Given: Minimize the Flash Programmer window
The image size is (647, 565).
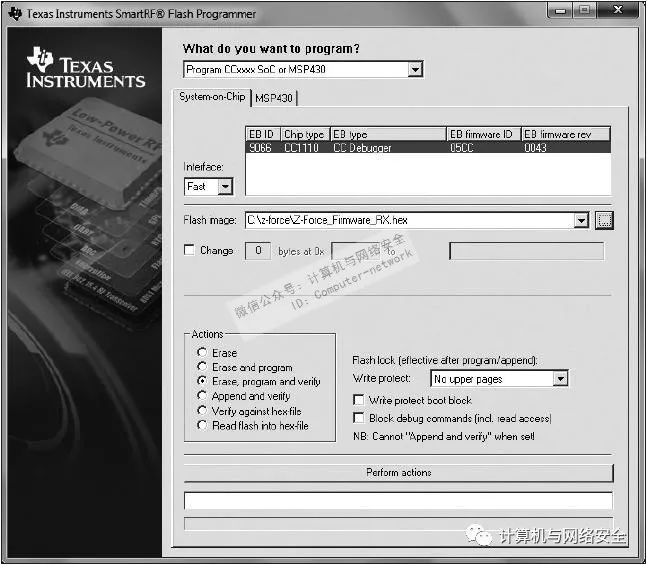Looking at the screenshot, I should pos(560,10).
